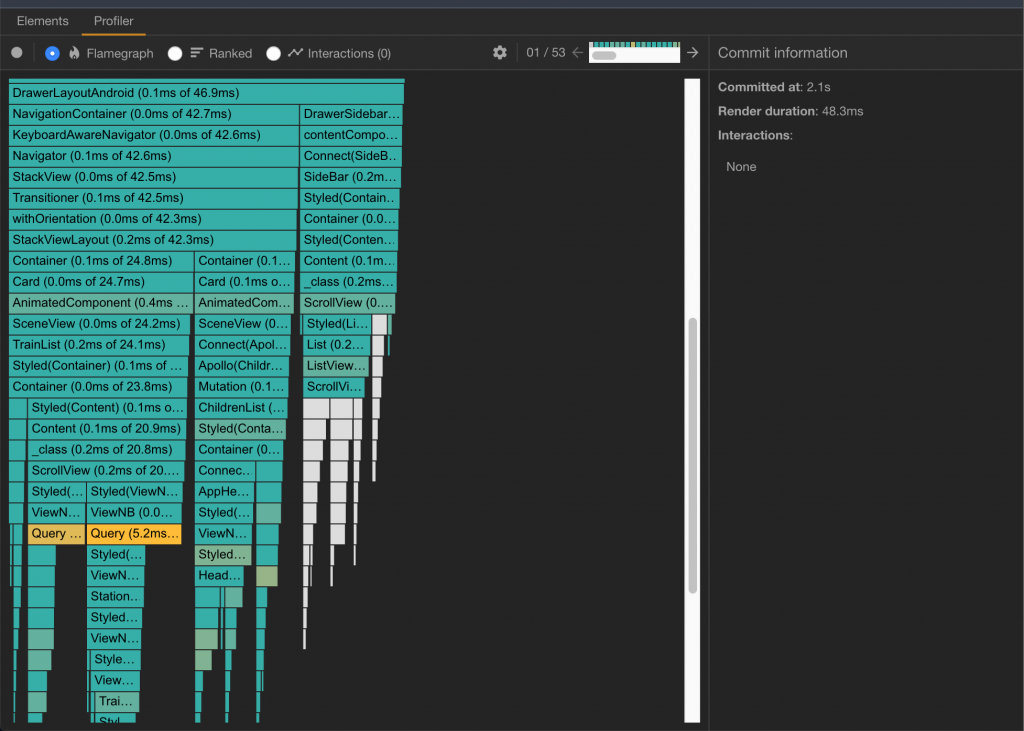1024x731 pixels.
Task: Click the Flamegraph flame icon
Action: click(74, 53)
